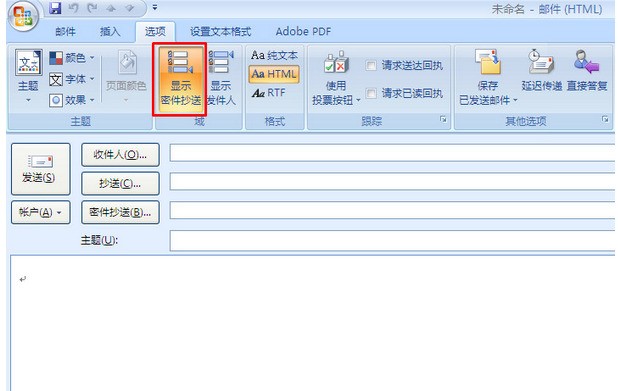Viewport: 618px width, 391px height.
Task: Switch to the 邮件 tab
Action: [x=65, y=32]
